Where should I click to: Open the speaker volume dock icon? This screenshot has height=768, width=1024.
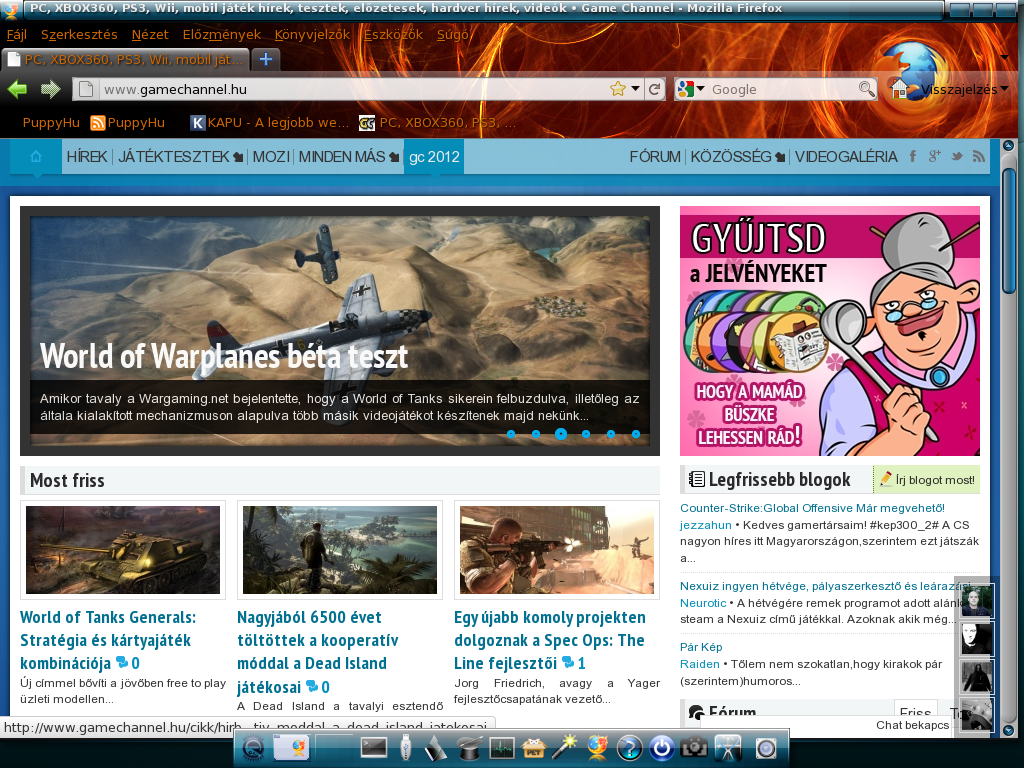[x=765, y=748]
